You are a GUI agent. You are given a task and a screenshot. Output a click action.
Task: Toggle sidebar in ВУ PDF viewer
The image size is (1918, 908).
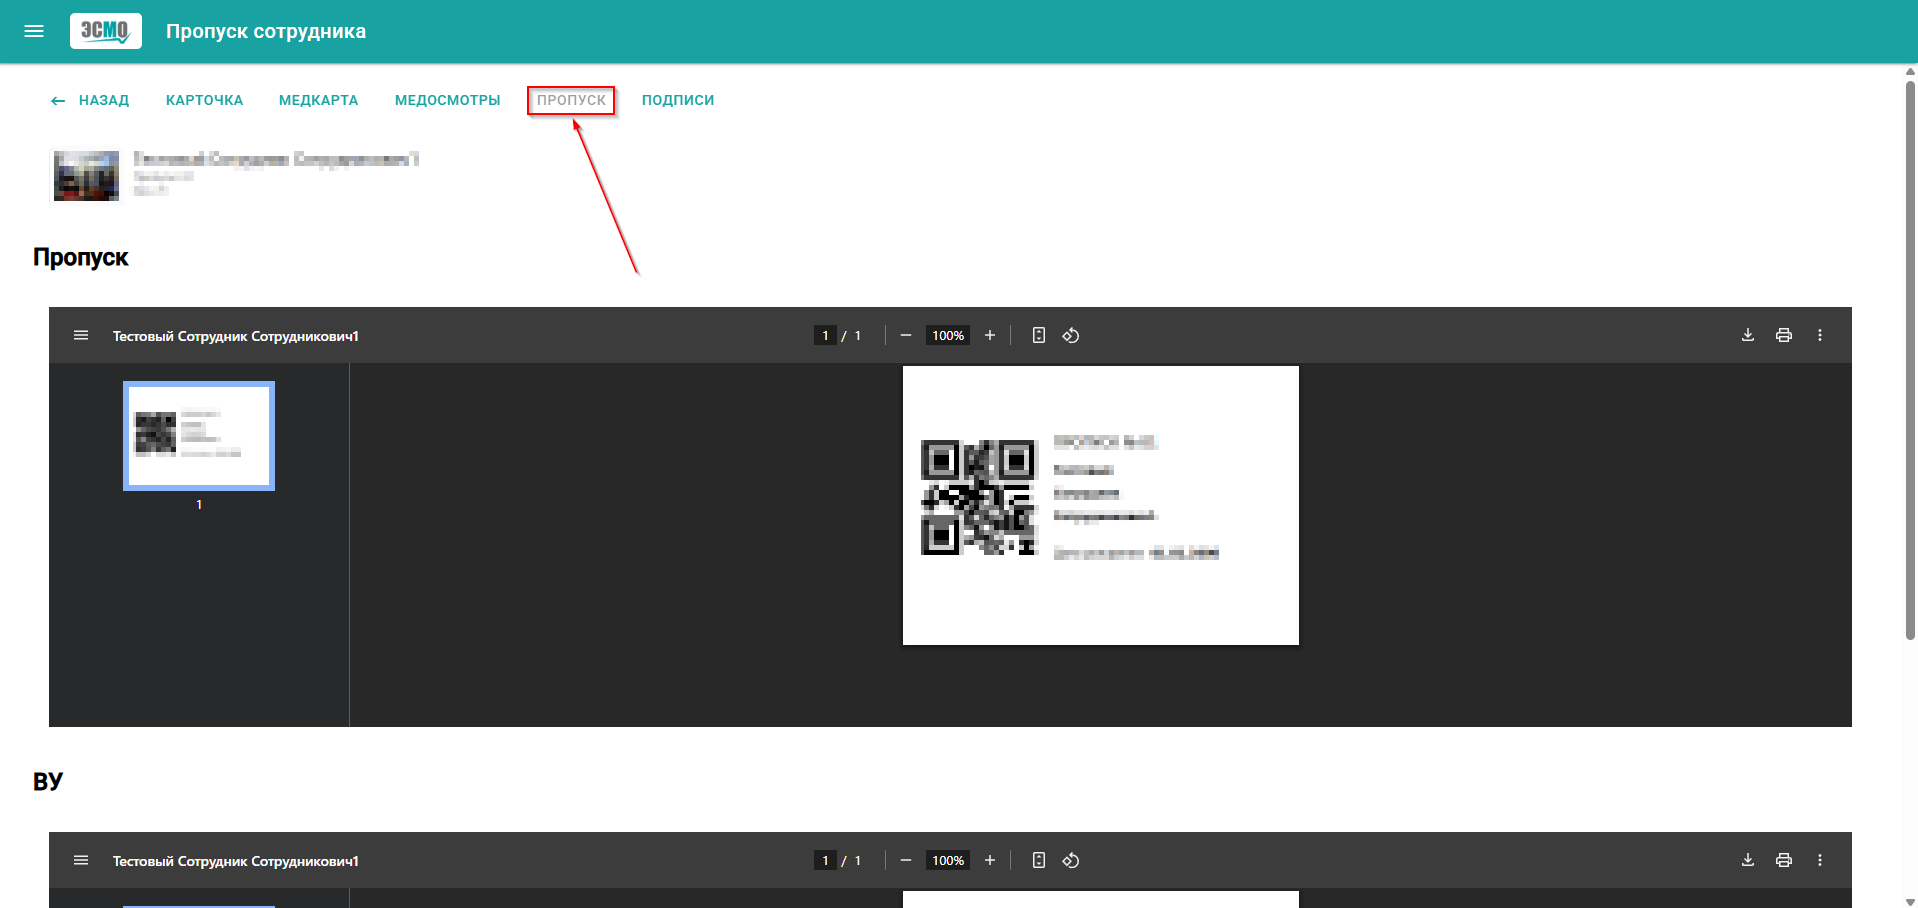point(81,860)
